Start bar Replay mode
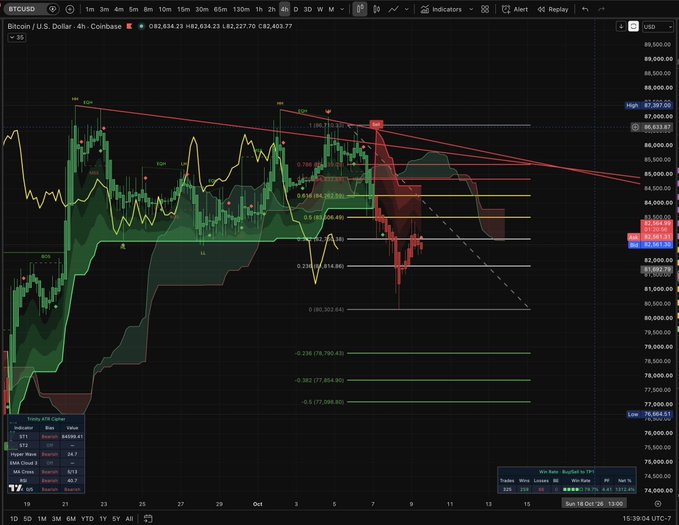679x525 pixels. click(x=553, y=9)
